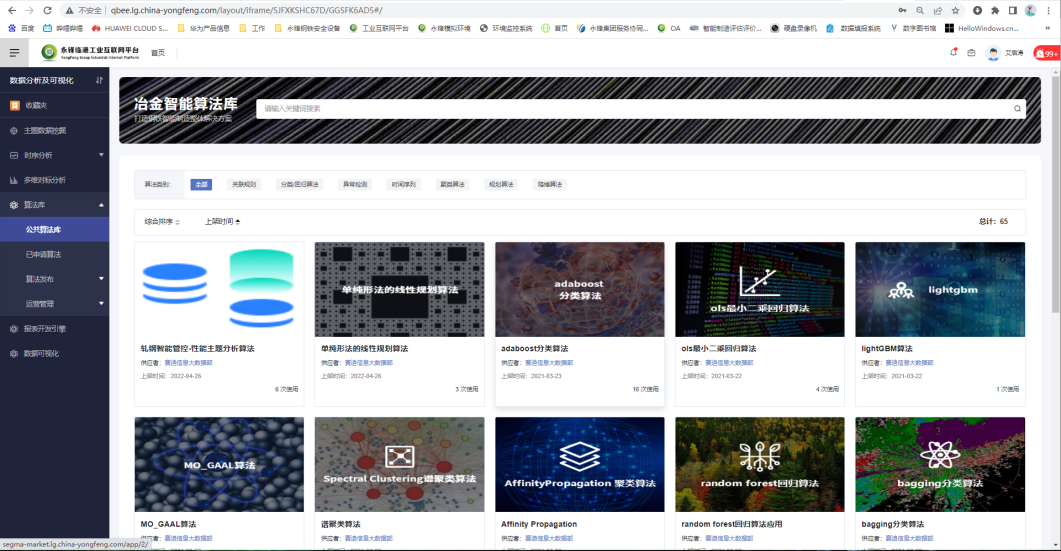The width and height of the screenshot is (1061, 551).
Task: Filter algorithms by 关联规则
Action: (x=244, y=184)
